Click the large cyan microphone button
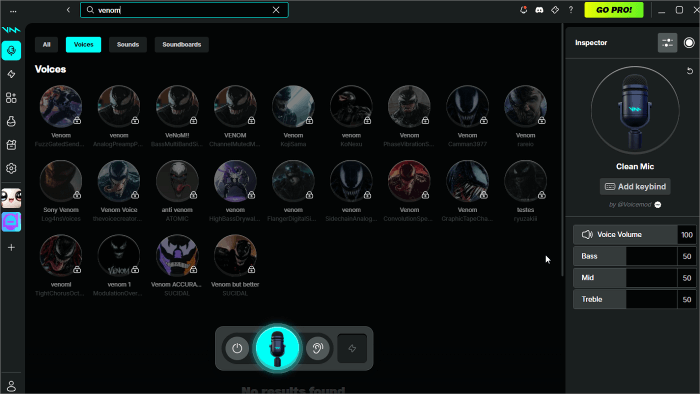Viewport: 700px width, 394px height. [277, 348]
